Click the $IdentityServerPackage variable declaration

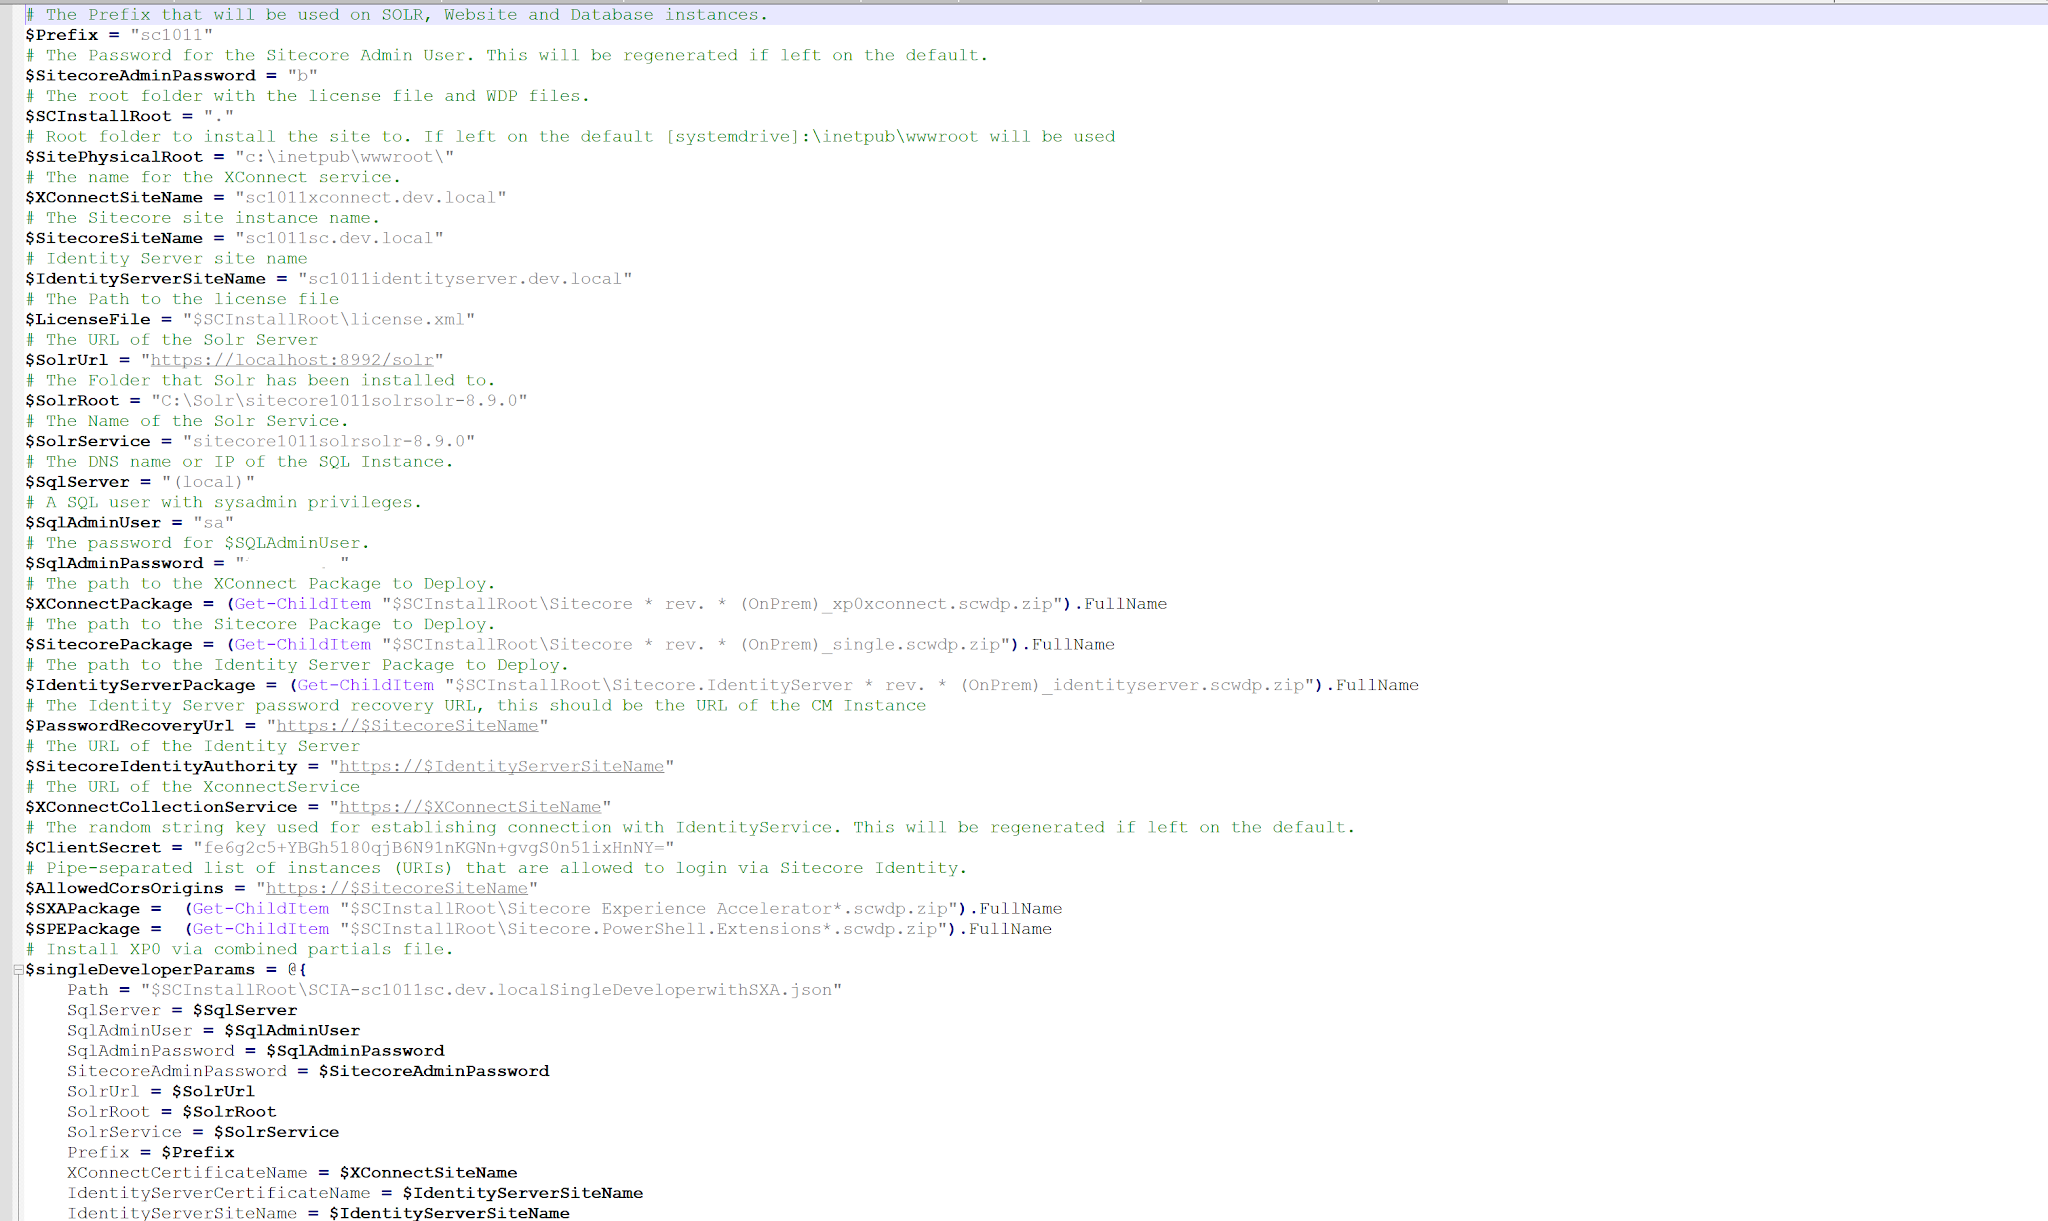pos(140,685)
